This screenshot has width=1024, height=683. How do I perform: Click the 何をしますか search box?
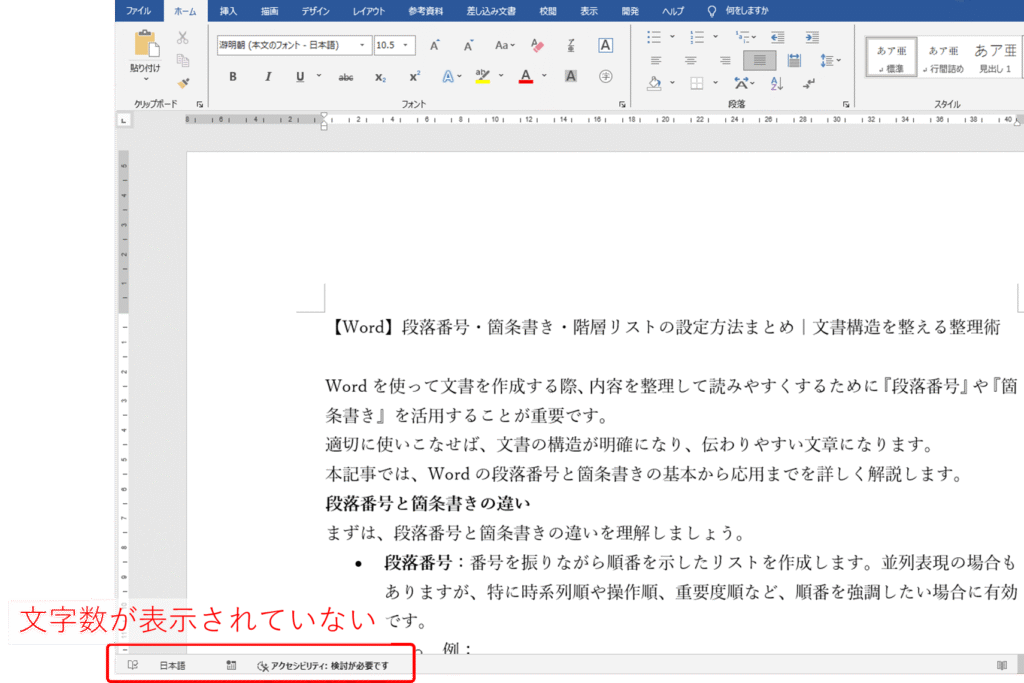coord(741,11)
